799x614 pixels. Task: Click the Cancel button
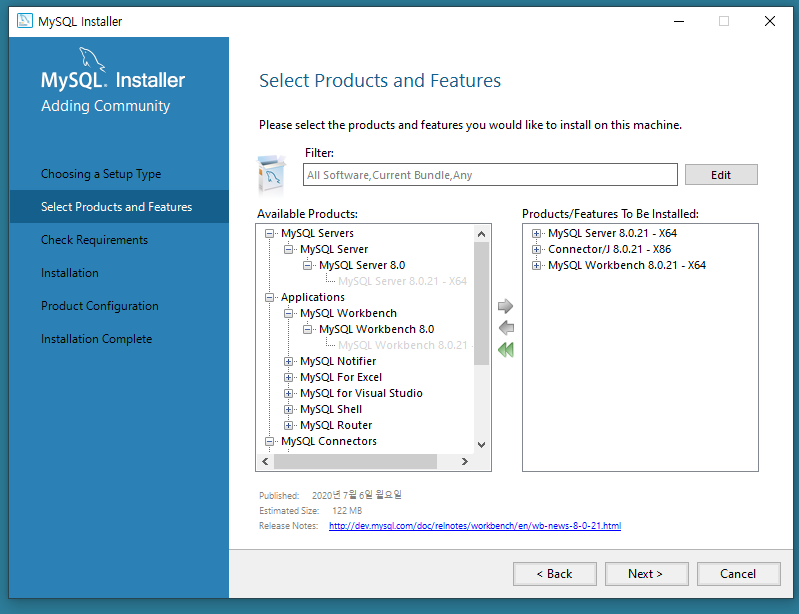[x=738, y=574]
